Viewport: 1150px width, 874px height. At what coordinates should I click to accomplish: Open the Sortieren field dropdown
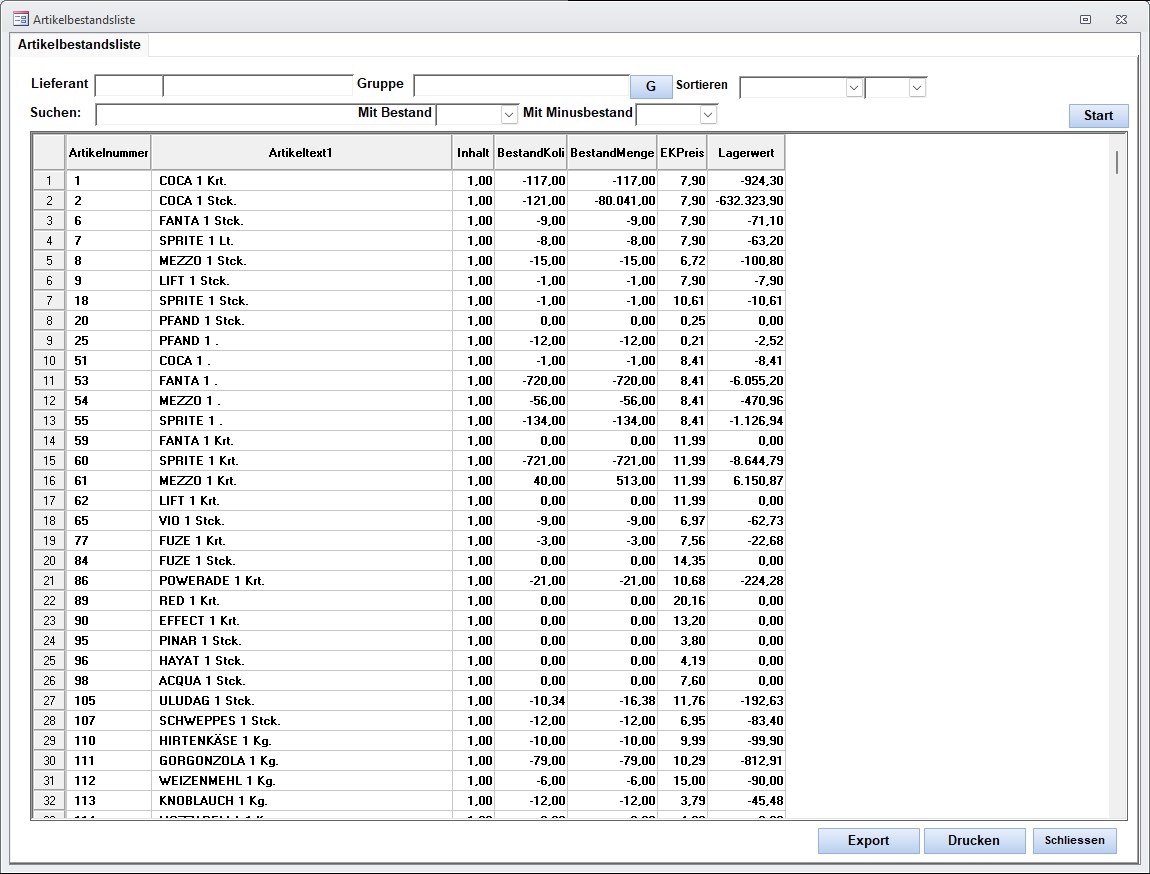coord(853,88)
